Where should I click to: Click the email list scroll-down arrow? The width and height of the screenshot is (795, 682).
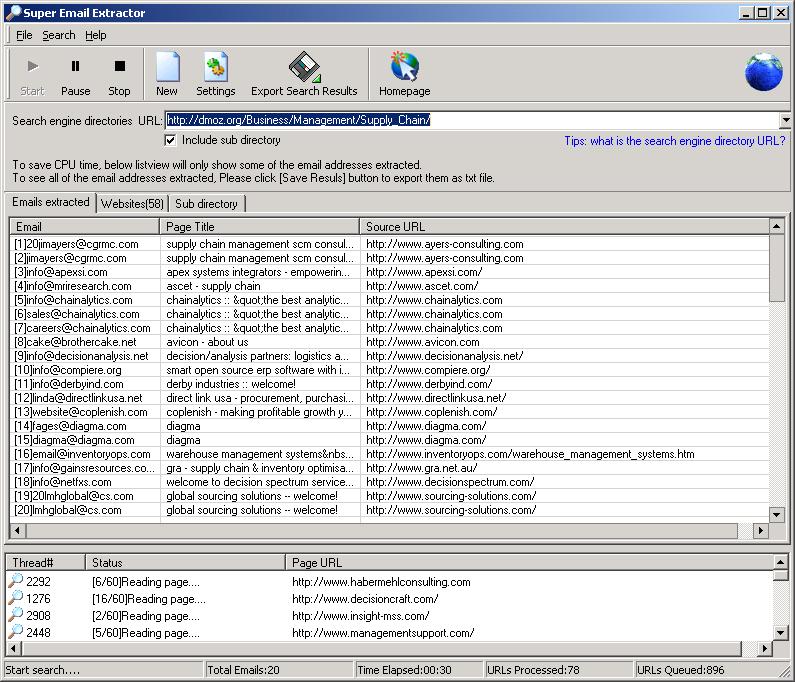[776, 515]
